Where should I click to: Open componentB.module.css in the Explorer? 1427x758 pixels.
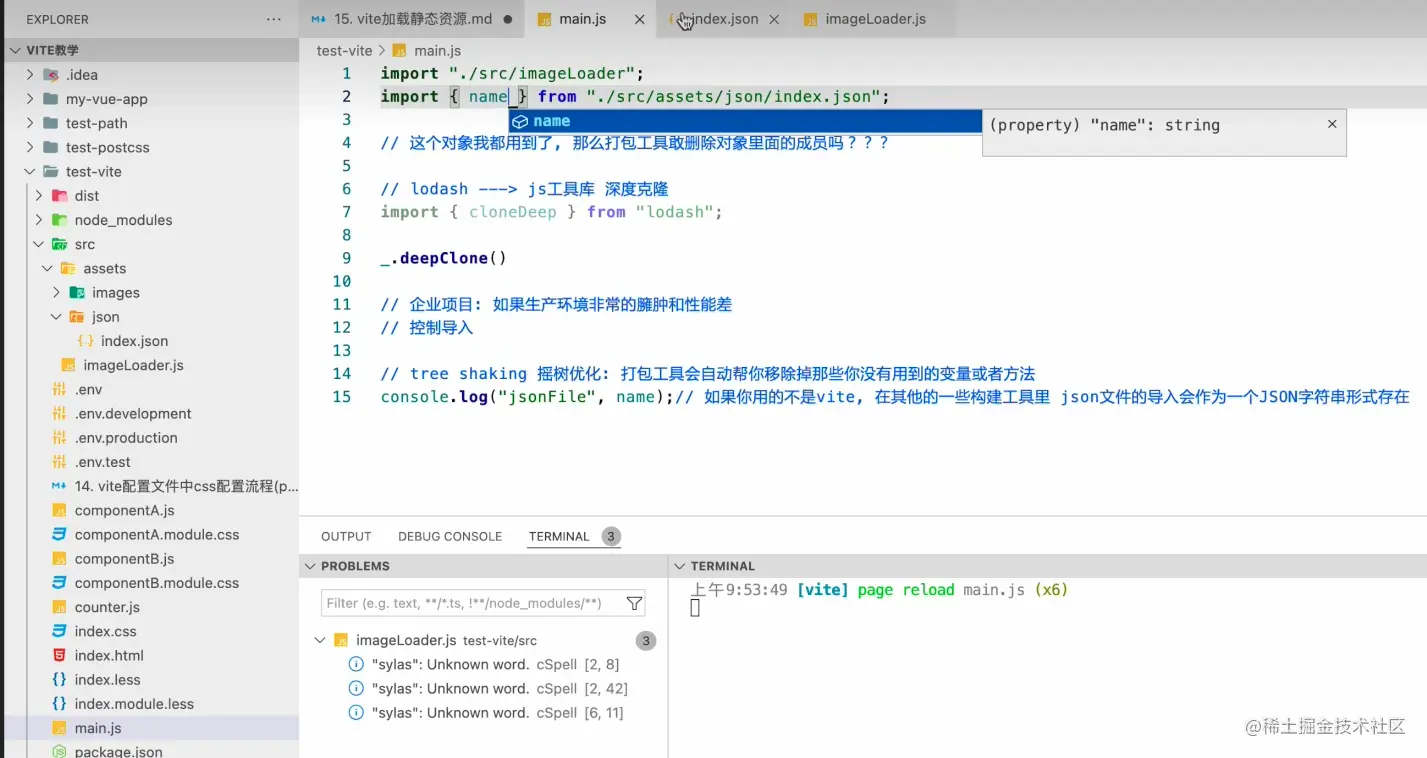[157, 583]
